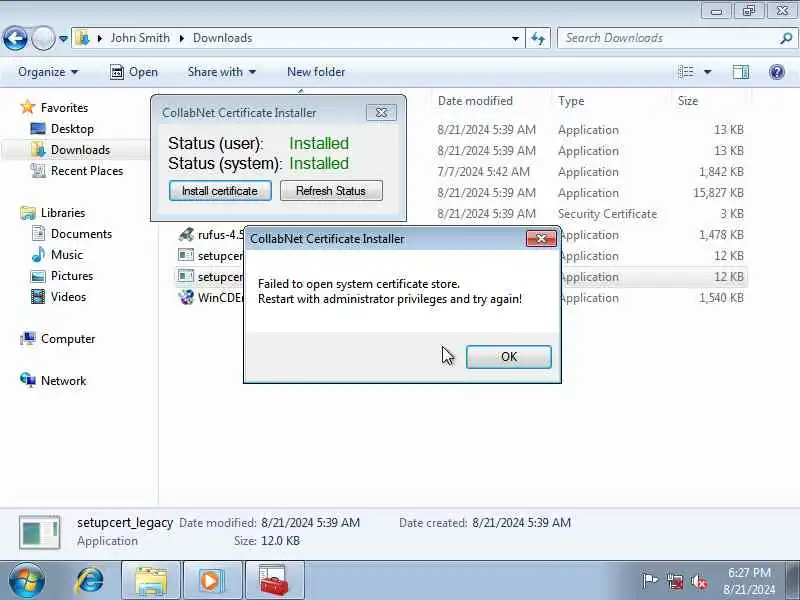Close the small CollabNet installer window

click(x=381, y=112)
